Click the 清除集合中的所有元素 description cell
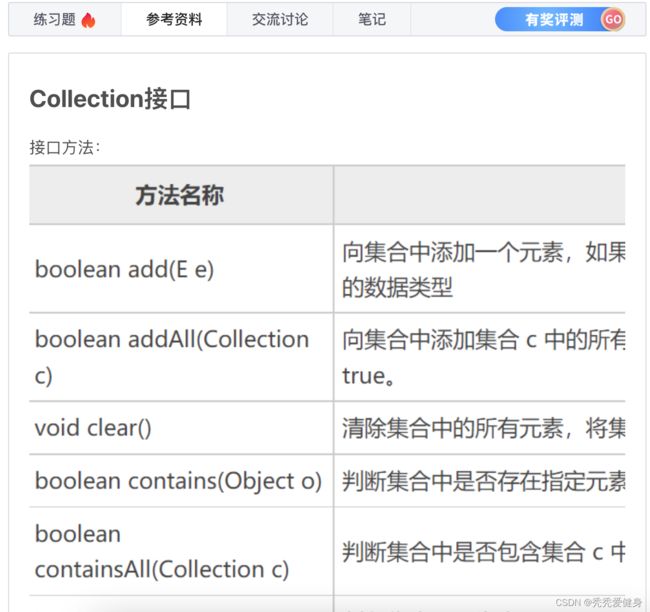This screenshot has height=612, width=650. [x=480, y=428]
